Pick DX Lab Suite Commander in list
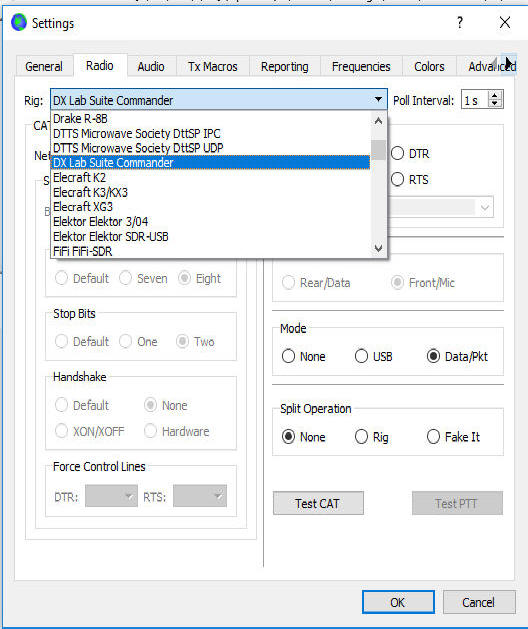The image size is (528, 629). (211, 162)
